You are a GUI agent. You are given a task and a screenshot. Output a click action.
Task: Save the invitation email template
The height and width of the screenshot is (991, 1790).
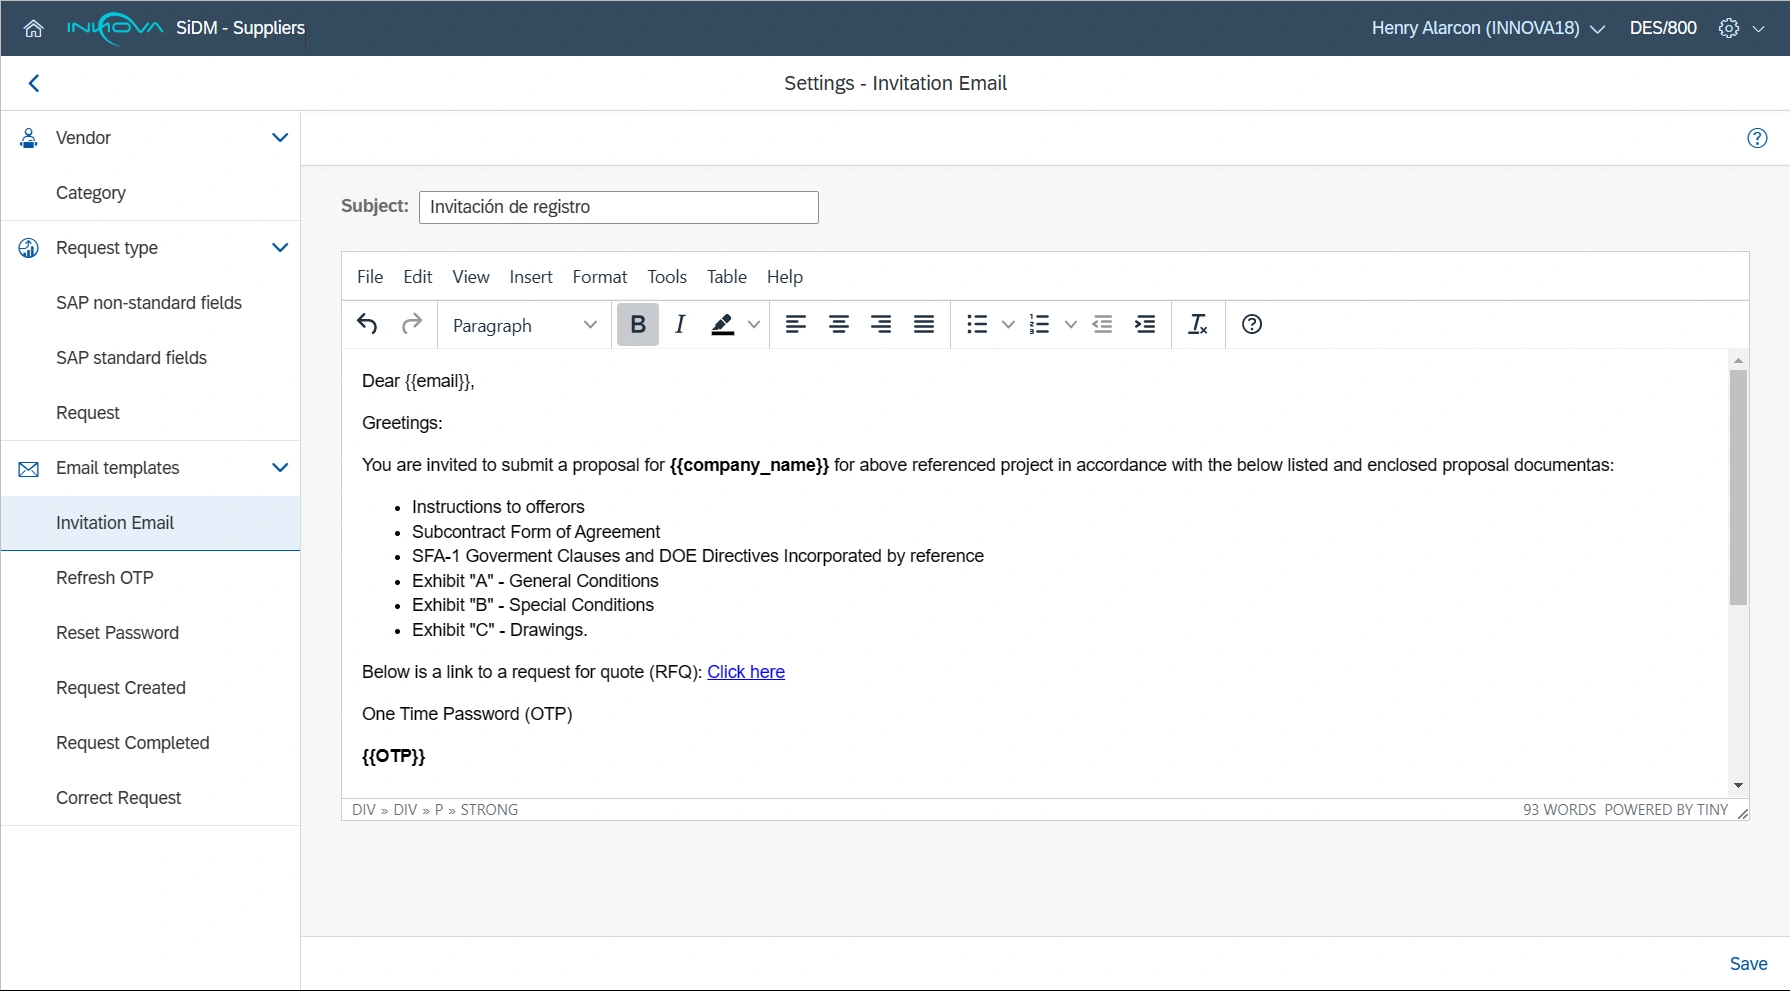click(1748, 964)
